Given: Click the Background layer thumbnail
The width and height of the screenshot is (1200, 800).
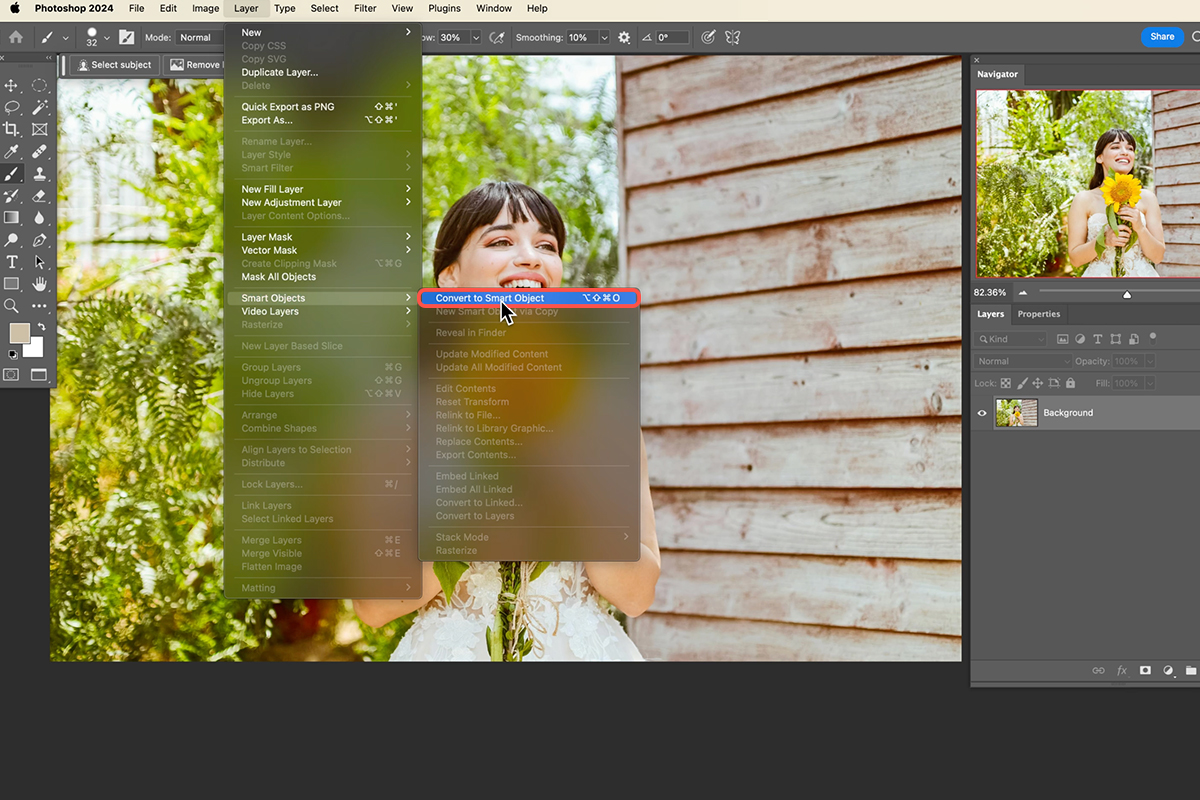Looking at the screenshot, I should (x=1017, y=412).
